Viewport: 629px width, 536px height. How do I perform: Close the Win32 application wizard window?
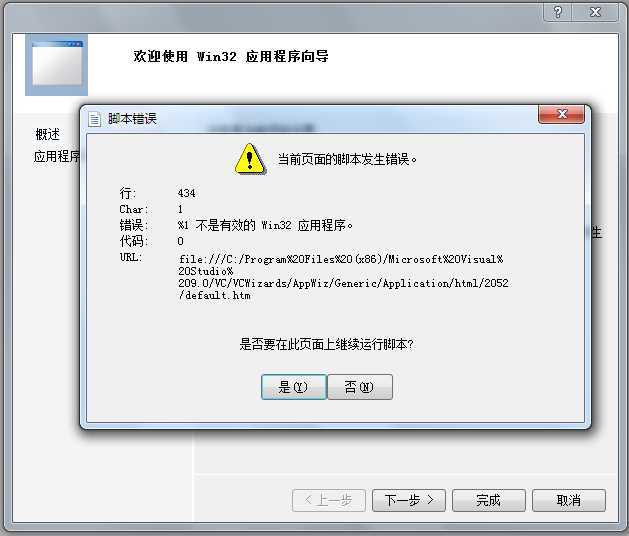click(x=595, y=12)
